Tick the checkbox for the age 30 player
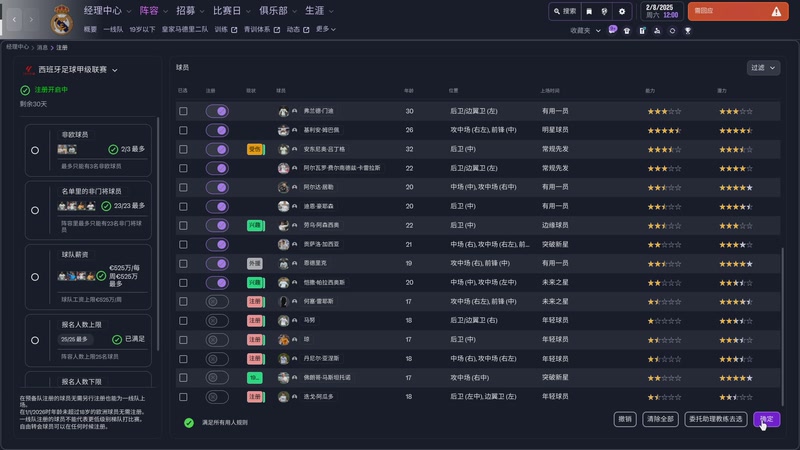 [x=183, y=111]
